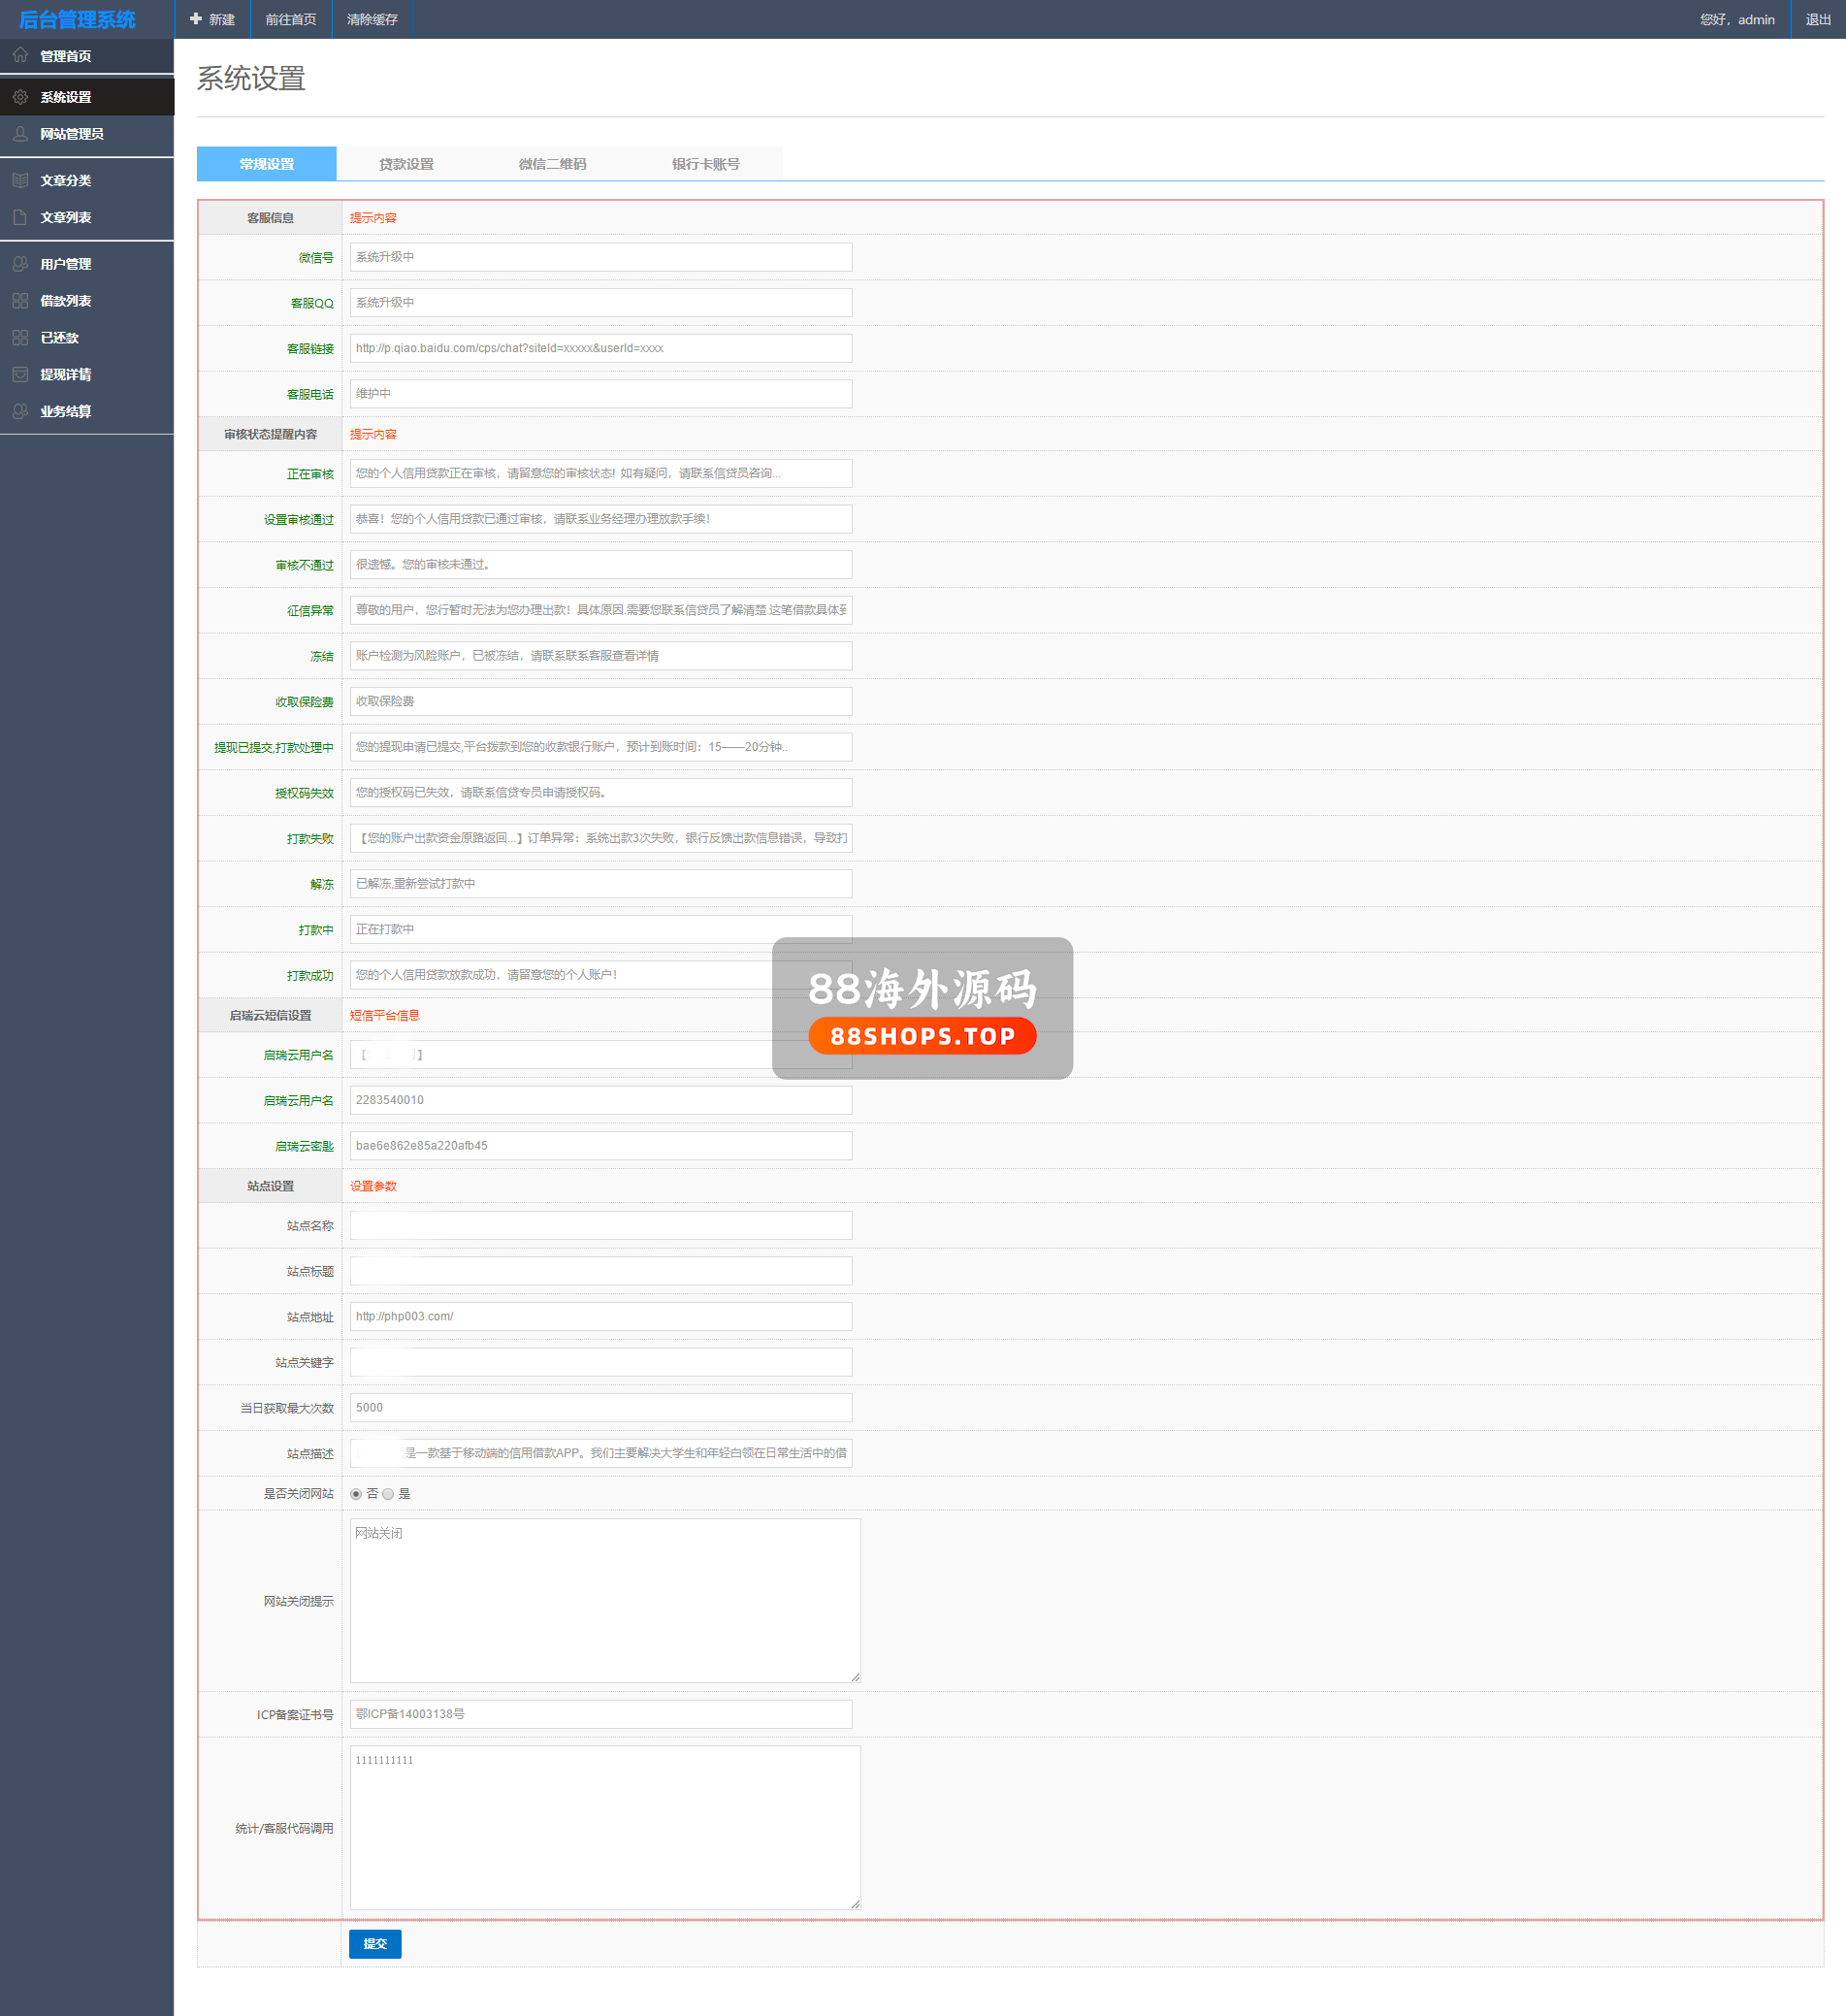
Task: Click the gear icon beside 系统设置
Action: click(20, 97)
